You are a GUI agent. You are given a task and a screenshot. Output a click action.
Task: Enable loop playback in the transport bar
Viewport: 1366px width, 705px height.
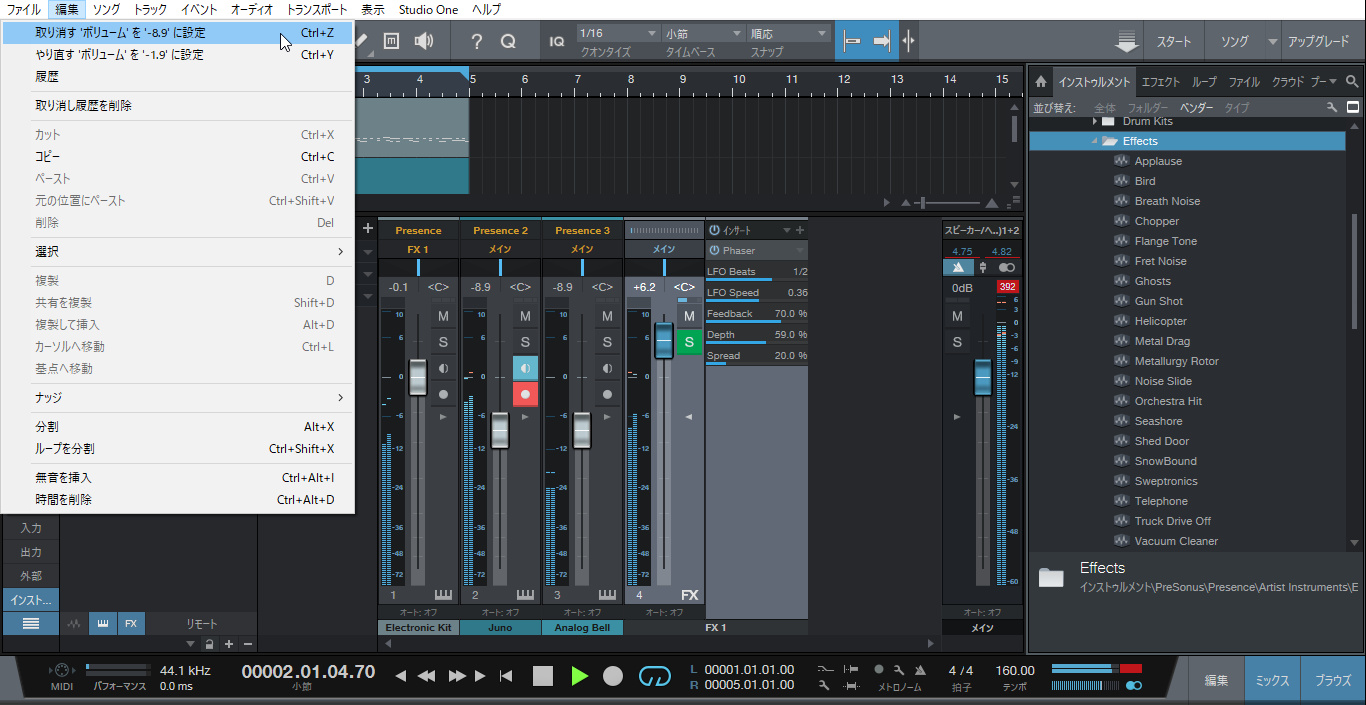(x=655, y=676)
